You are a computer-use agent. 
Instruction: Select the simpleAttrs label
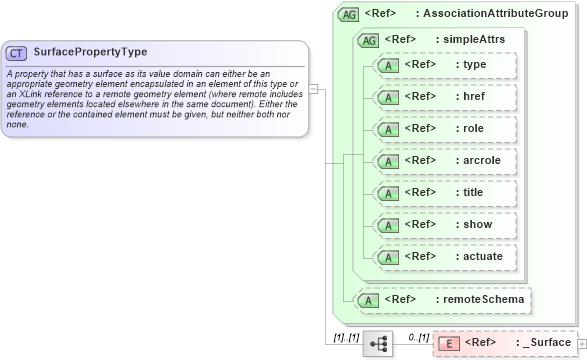coord(474,39)
